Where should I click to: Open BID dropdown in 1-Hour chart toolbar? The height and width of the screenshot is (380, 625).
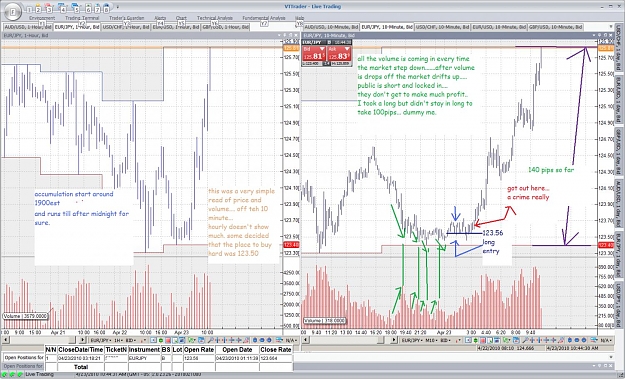[x=131, y=340]
